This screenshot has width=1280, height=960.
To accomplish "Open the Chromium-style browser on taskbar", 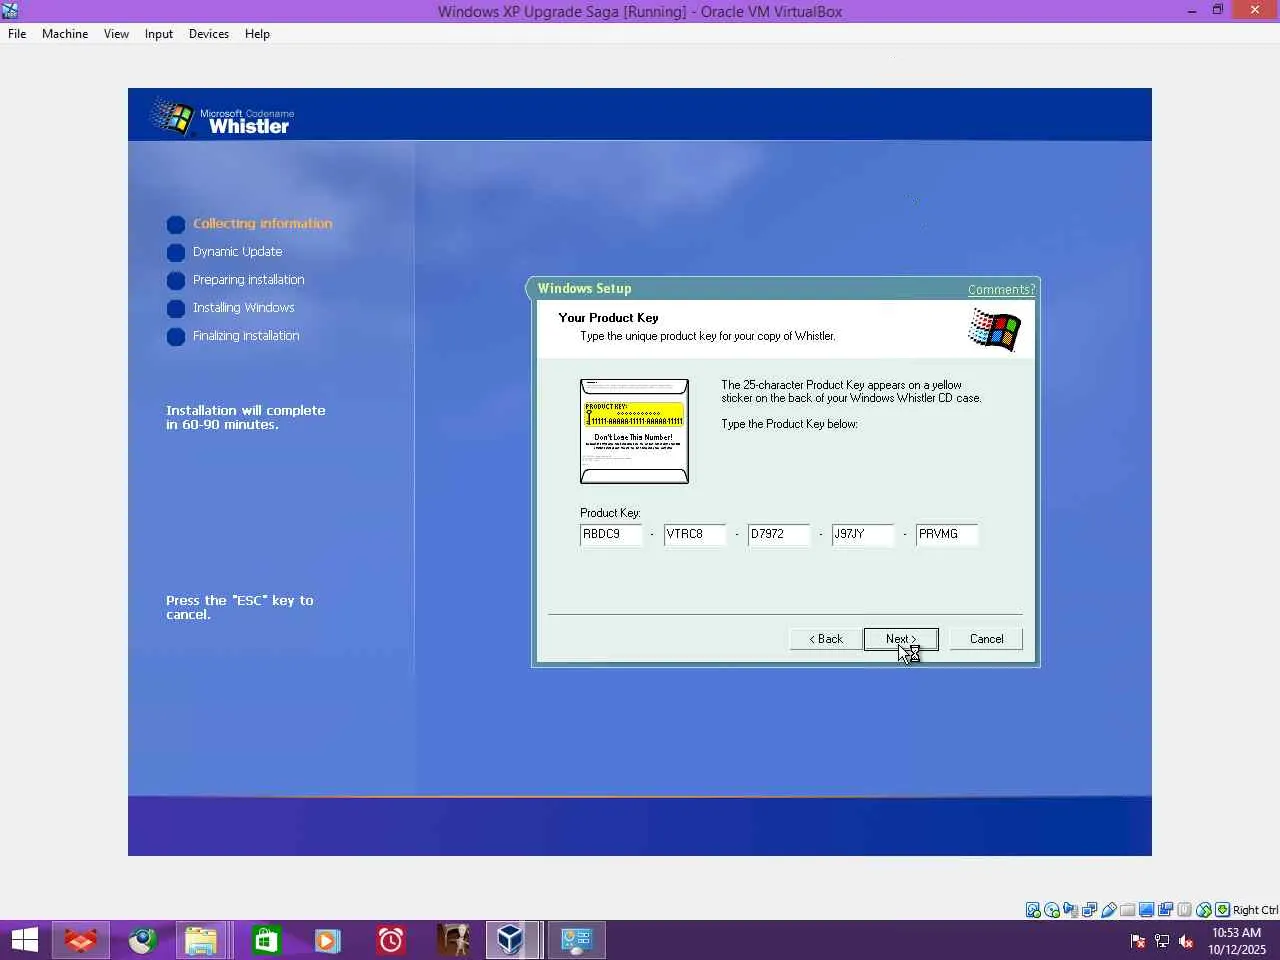I will click(x=142, y=940).
